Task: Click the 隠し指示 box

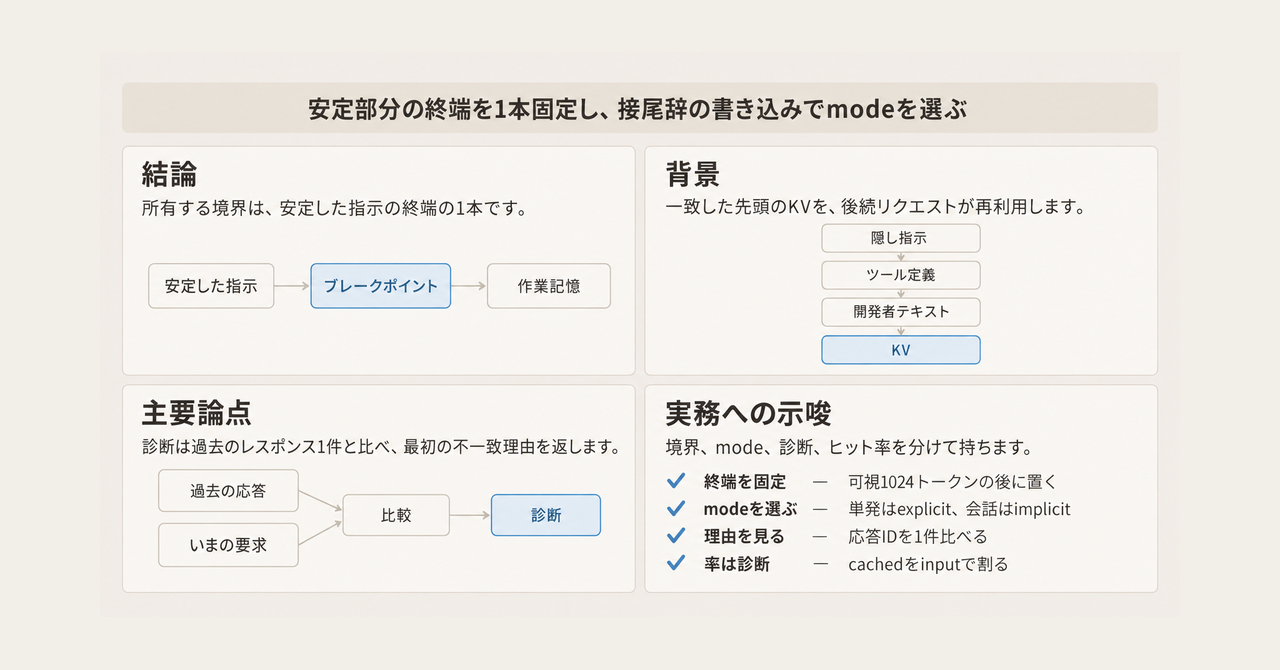Action: [901, 238]
